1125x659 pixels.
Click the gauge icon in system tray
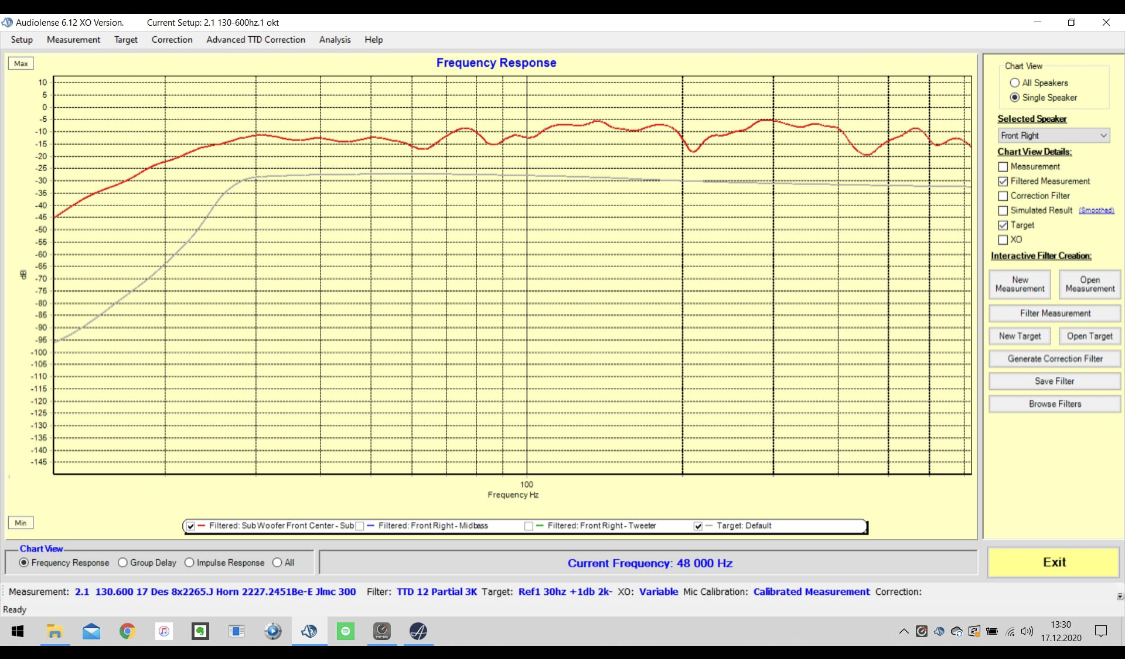[921, 632]
